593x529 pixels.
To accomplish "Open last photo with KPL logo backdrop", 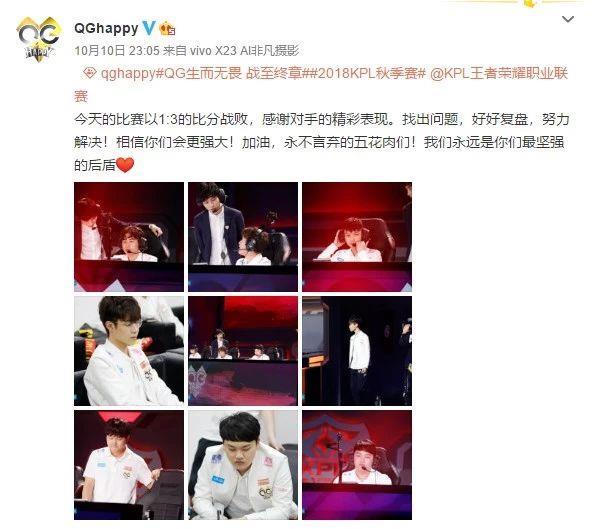I will pyautogui.click(x=357, y=465).
